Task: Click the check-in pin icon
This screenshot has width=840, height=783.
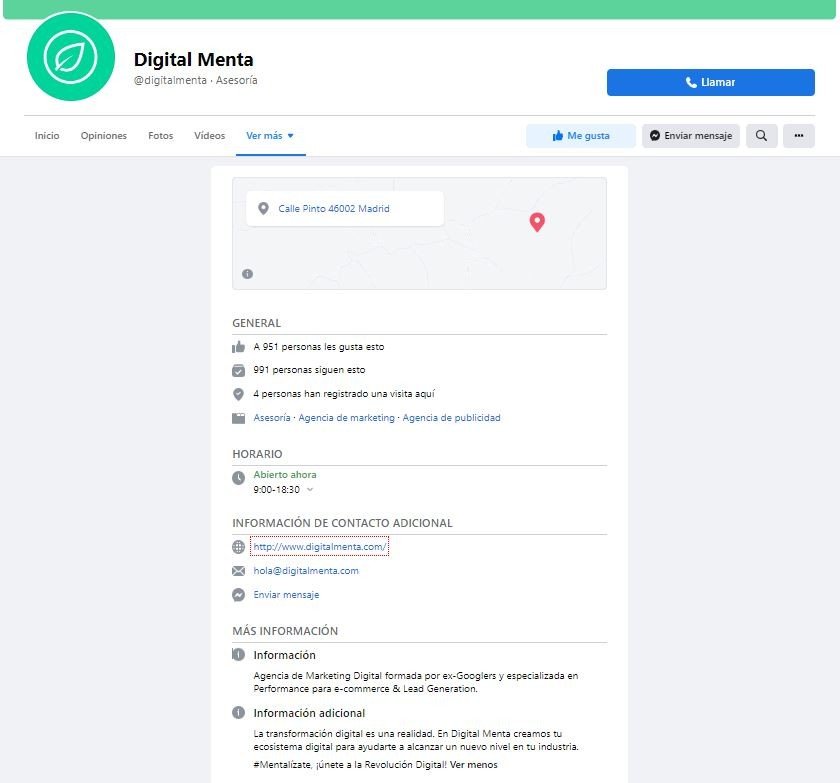Action: pyautogui.click(x=238, y=394)
